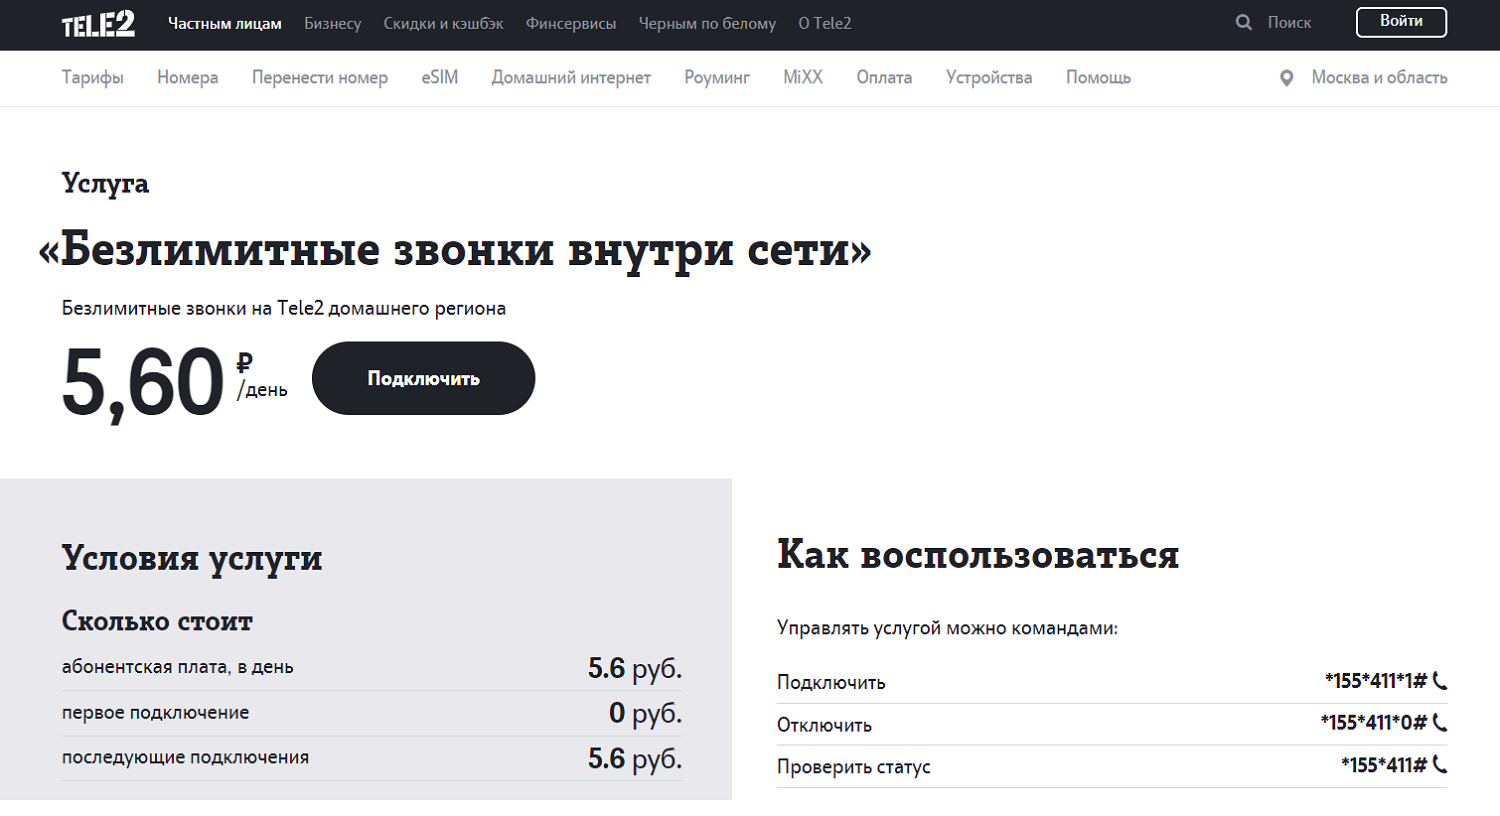Open Черным по белому page
The height and width of the screenshot is (816, 1500).
707,23
